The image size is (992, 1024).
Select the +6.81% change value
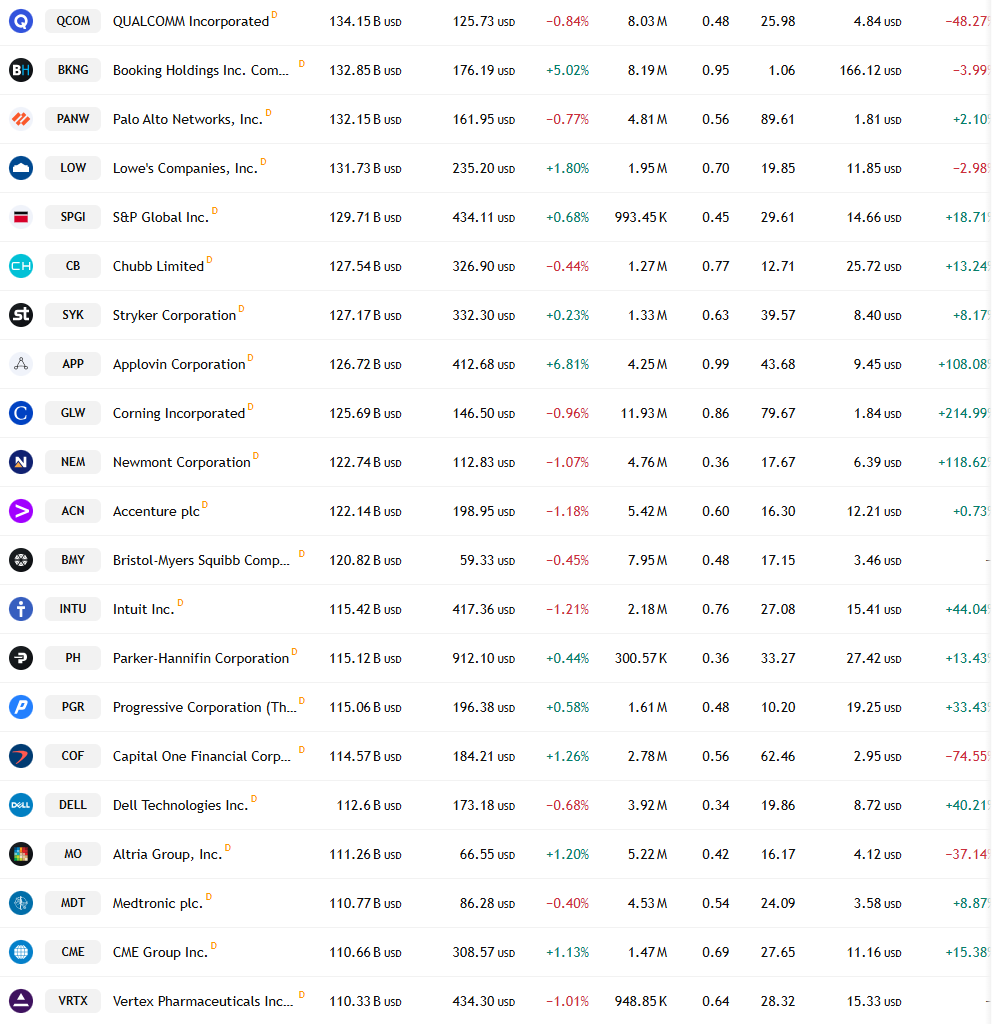click(x=568, y=364)
